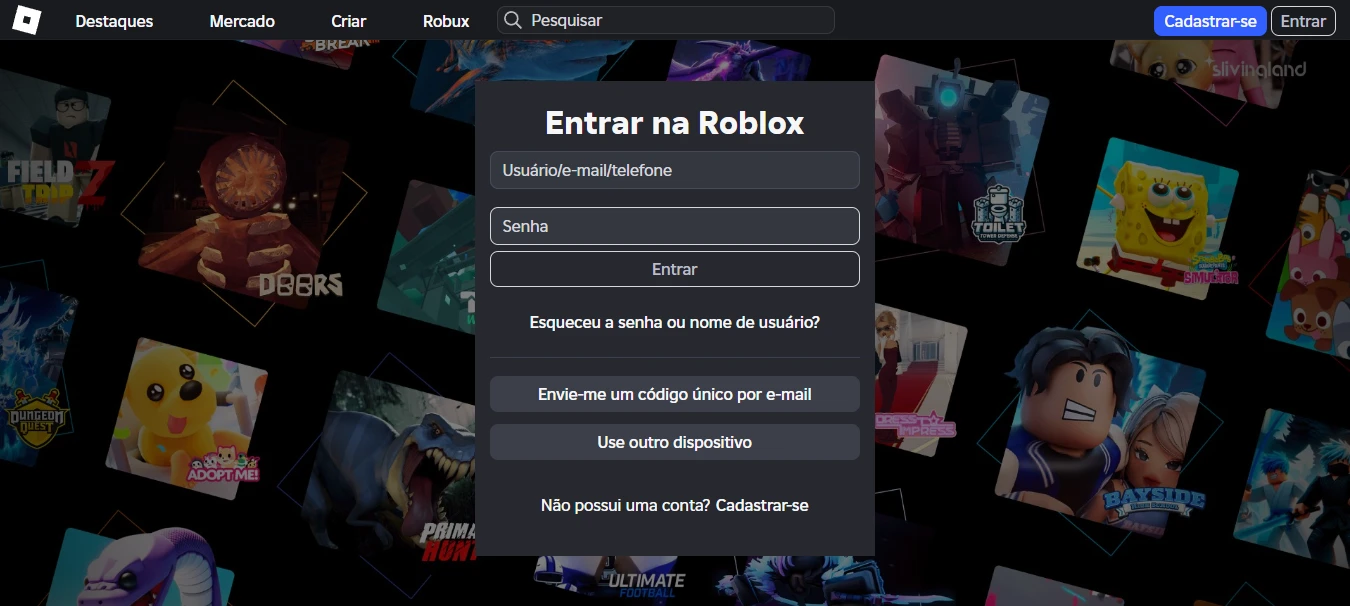Open the Mercado section
Screen dimensions: 1350x606
[x=241, y=20]
